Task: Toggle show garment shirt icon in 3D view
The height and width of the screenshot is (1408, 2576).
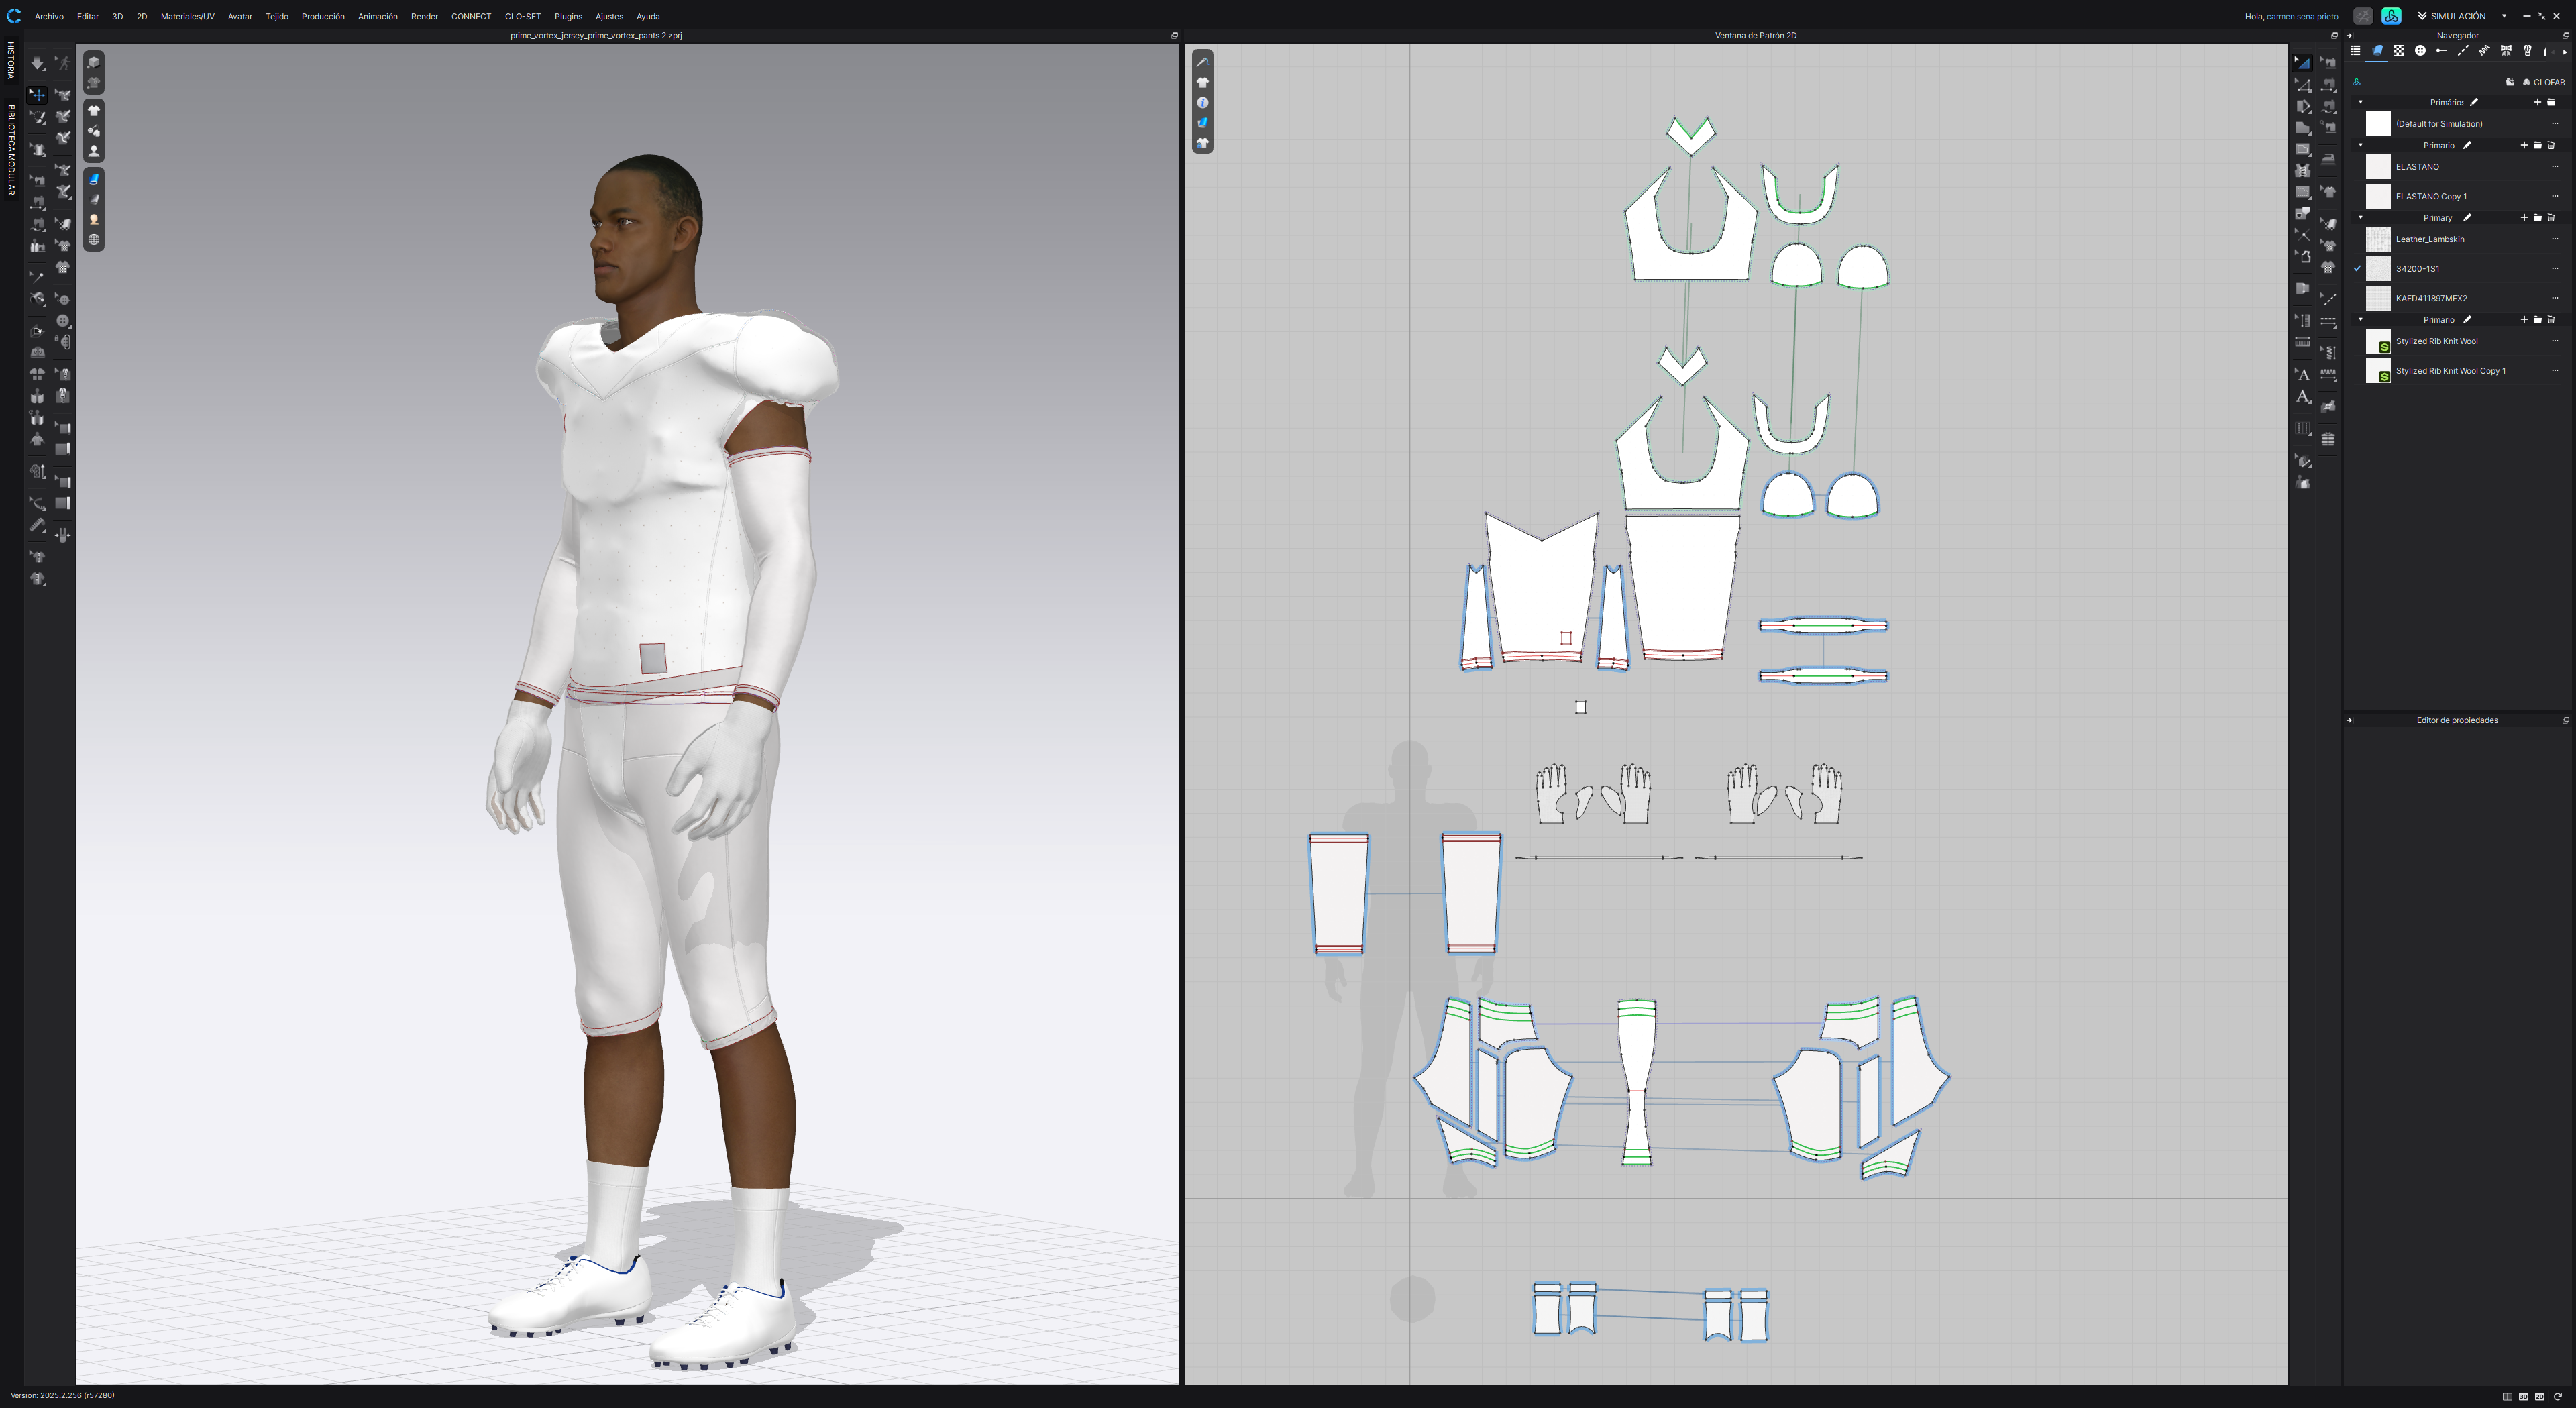Action: click(94, 111)
